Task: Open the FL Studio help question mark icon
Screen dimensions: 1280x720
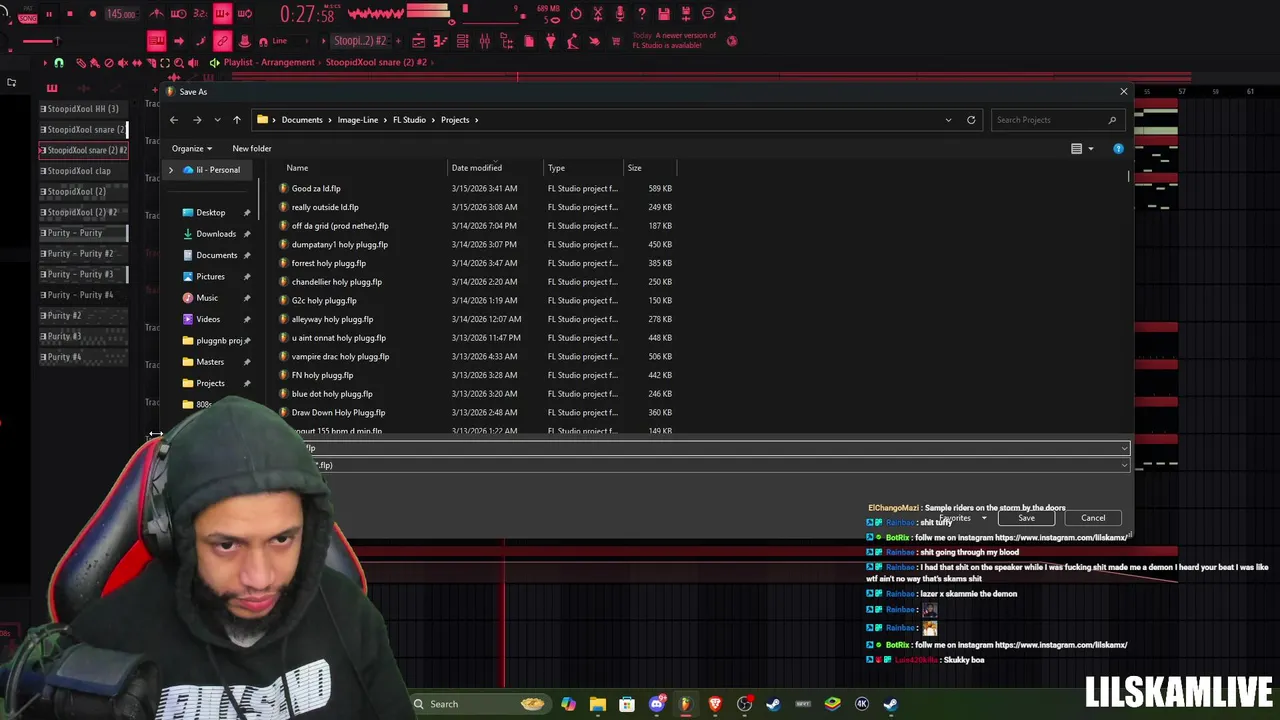Action: click(x=642, y=14)
